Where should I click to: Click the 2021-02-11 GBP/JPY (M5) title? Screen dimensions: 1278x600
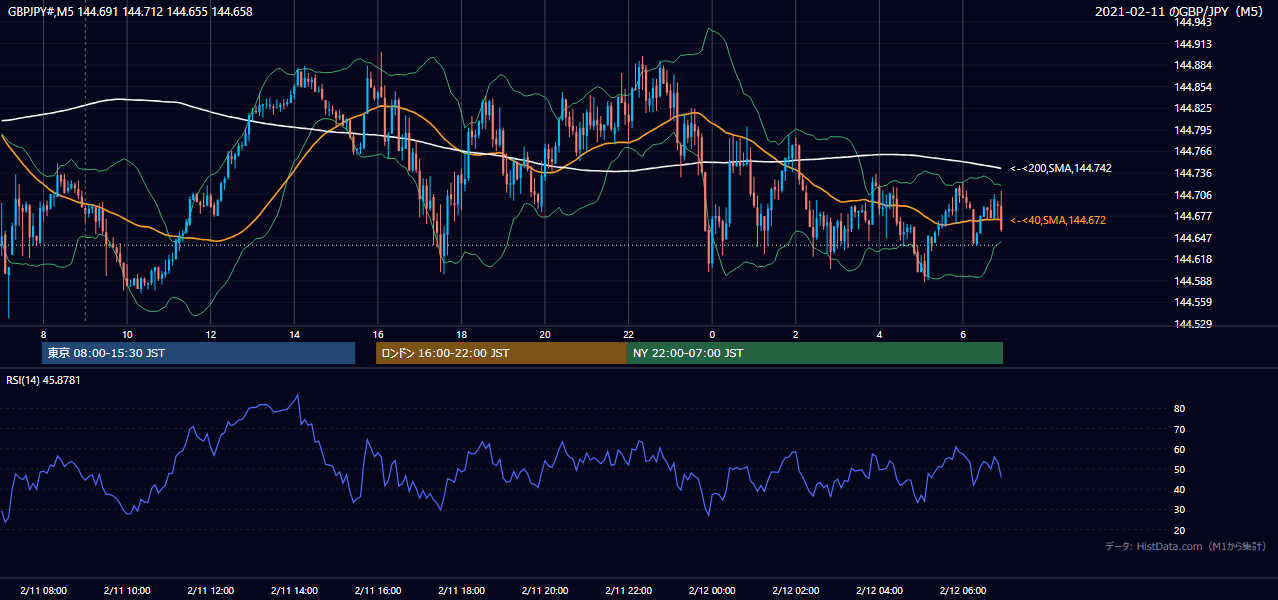point(1181,12)
